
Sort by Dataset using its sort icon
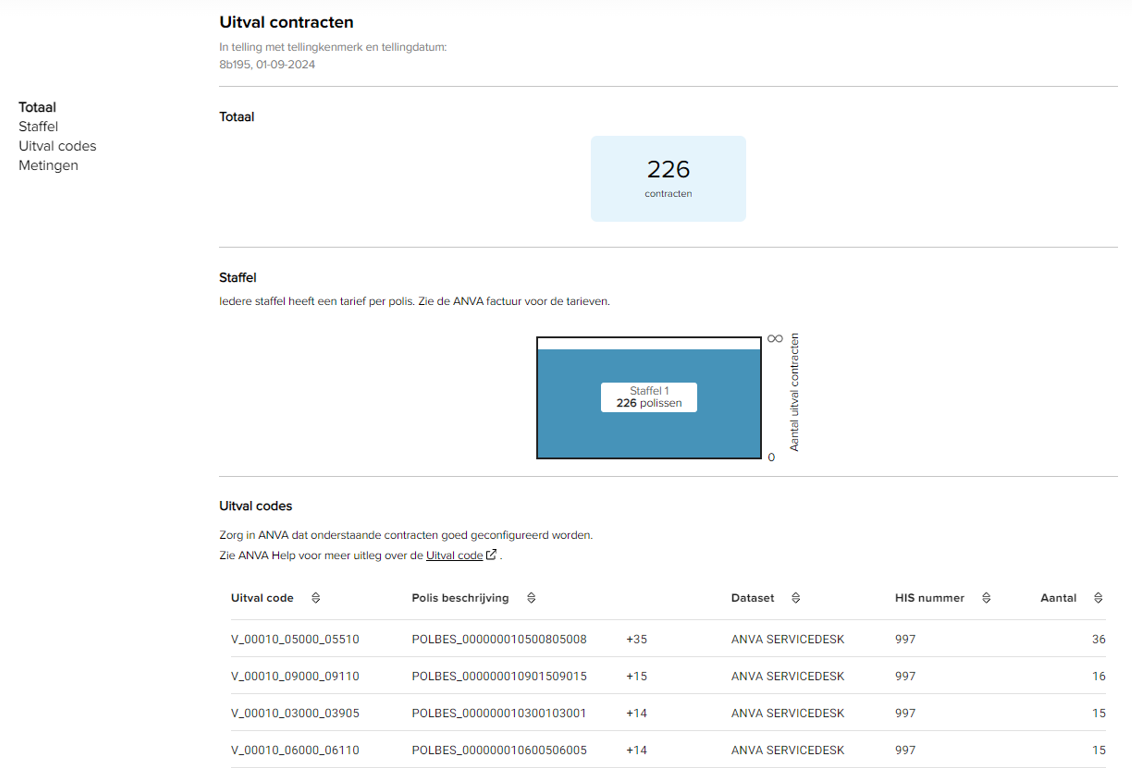coord(796,598)
